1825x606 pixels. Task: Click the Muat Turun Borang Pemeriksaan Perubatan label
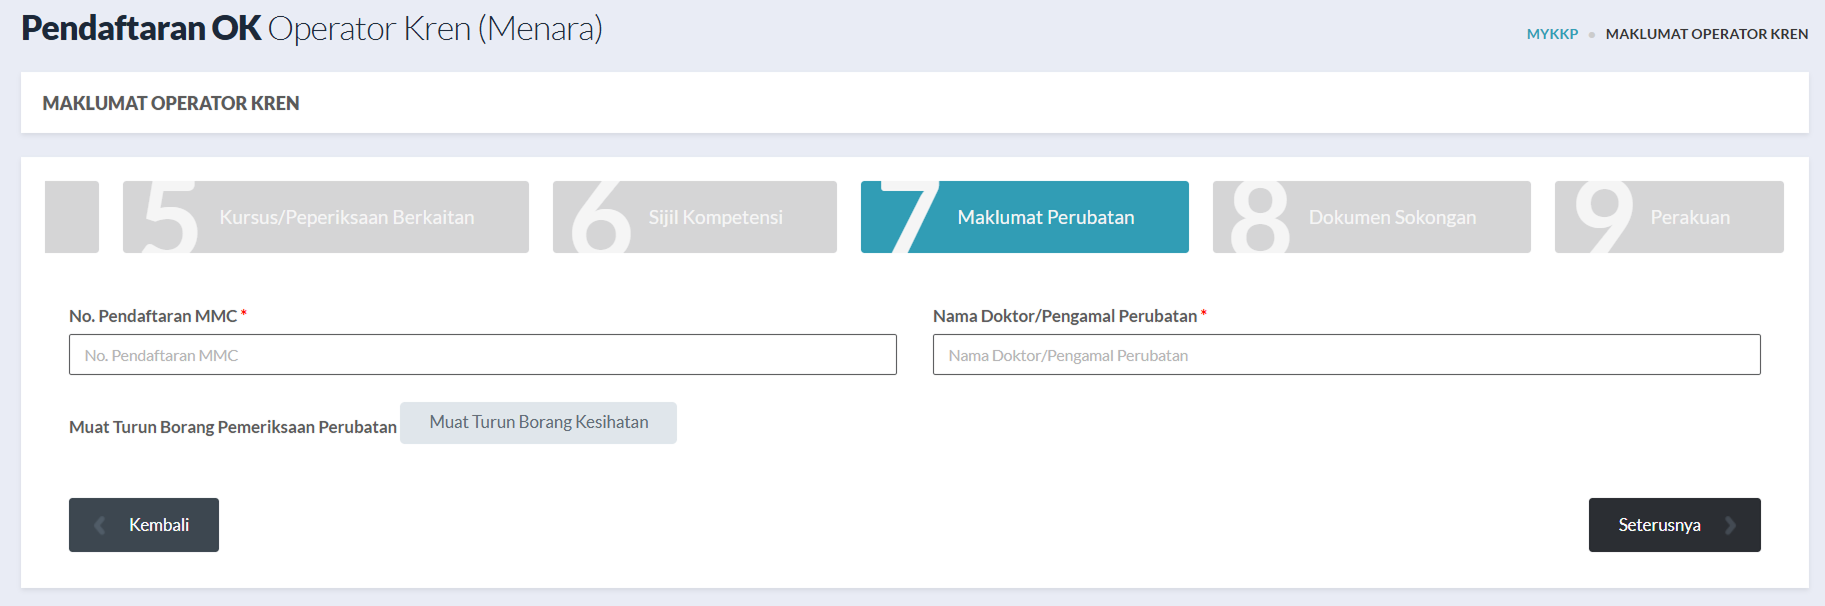[233, 427]
